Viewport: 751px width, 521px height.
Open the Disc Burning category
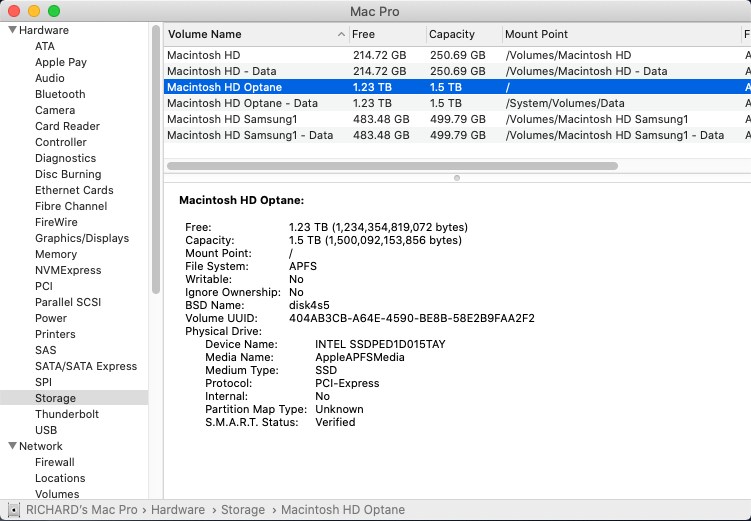click(68, 174)
